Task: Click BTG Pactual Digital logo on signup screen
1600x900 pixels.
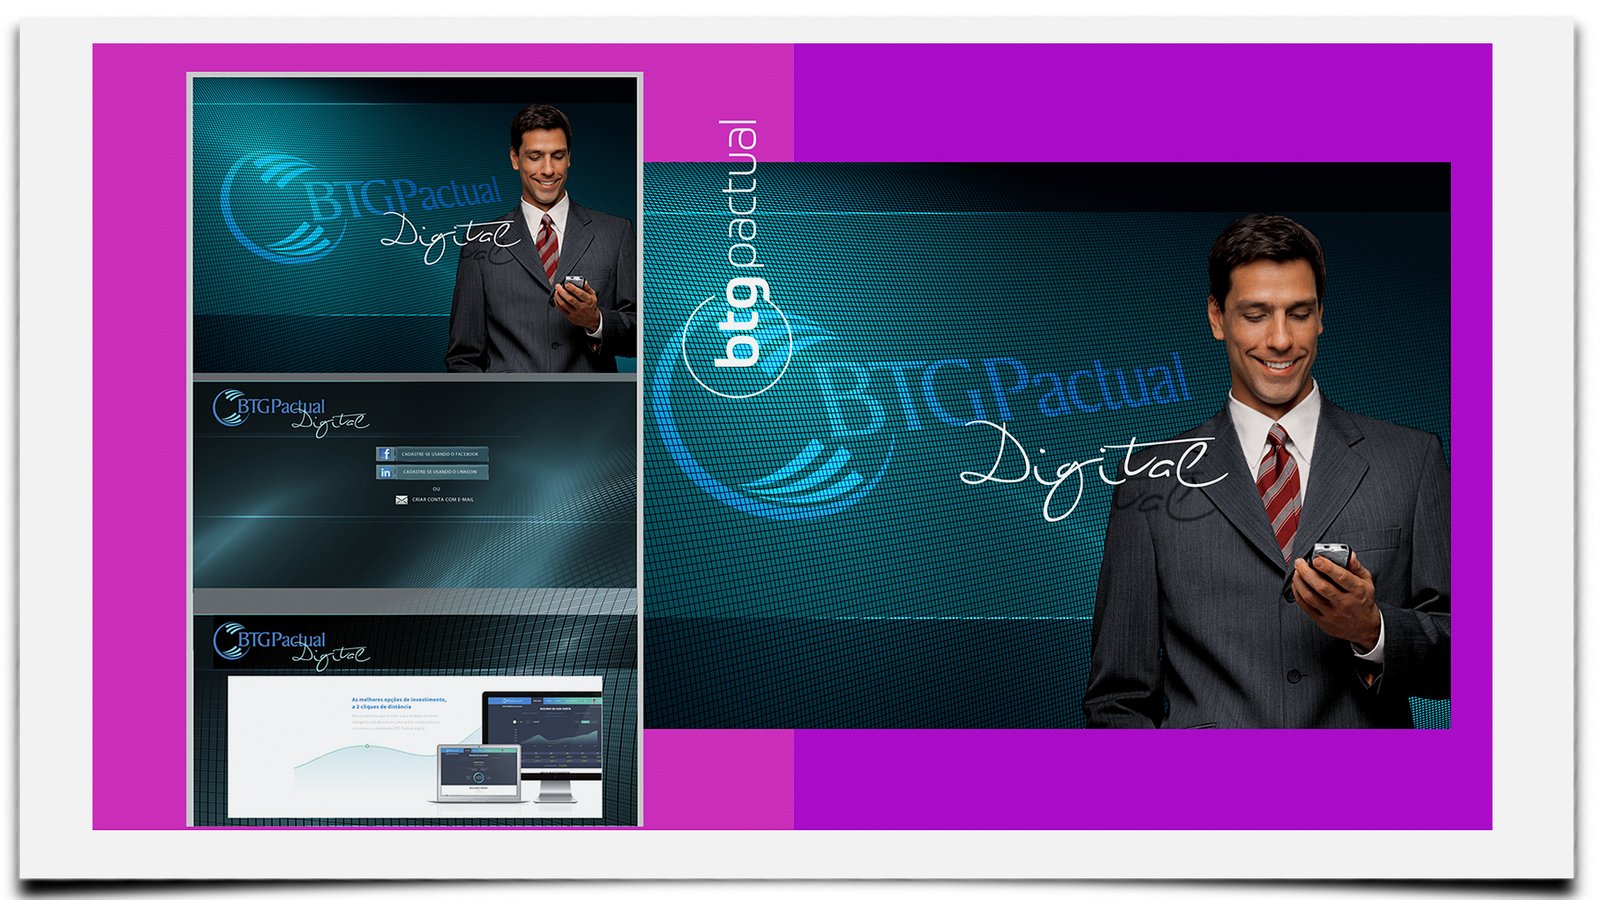Action: pyautogui.click(x=286, y=412)
